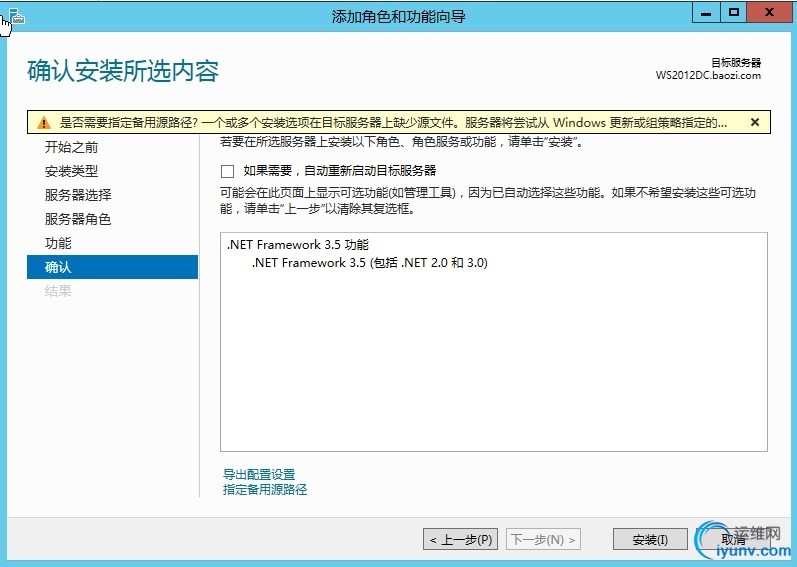
Task: Click the WS2012DC.baozi.com server name
Action: tap(708, 76)
